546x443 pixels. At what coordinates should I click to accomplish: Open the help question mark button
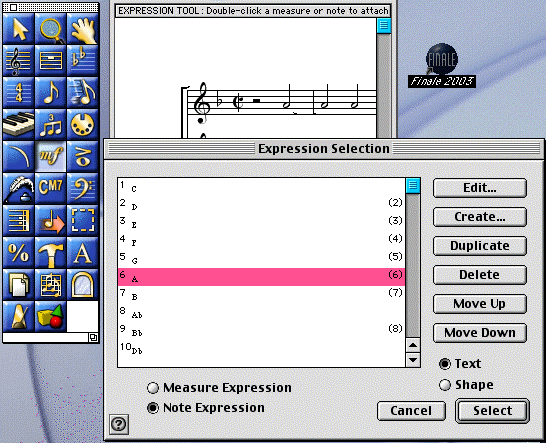point(119,424)
